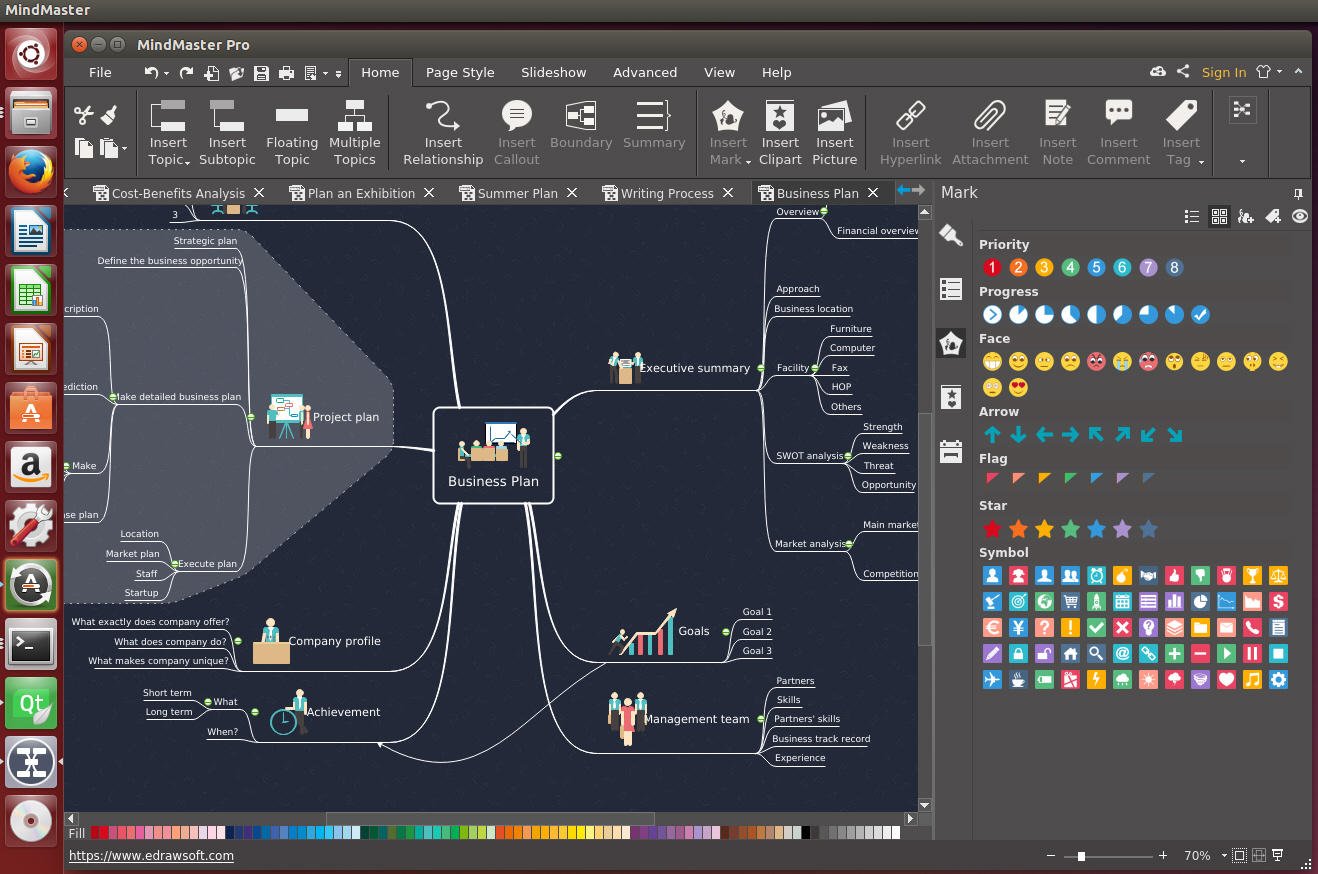The width and height of the screenshot is (1318, 874).
Task: Open the Firefox browser from dock
Action: [31, 172]
